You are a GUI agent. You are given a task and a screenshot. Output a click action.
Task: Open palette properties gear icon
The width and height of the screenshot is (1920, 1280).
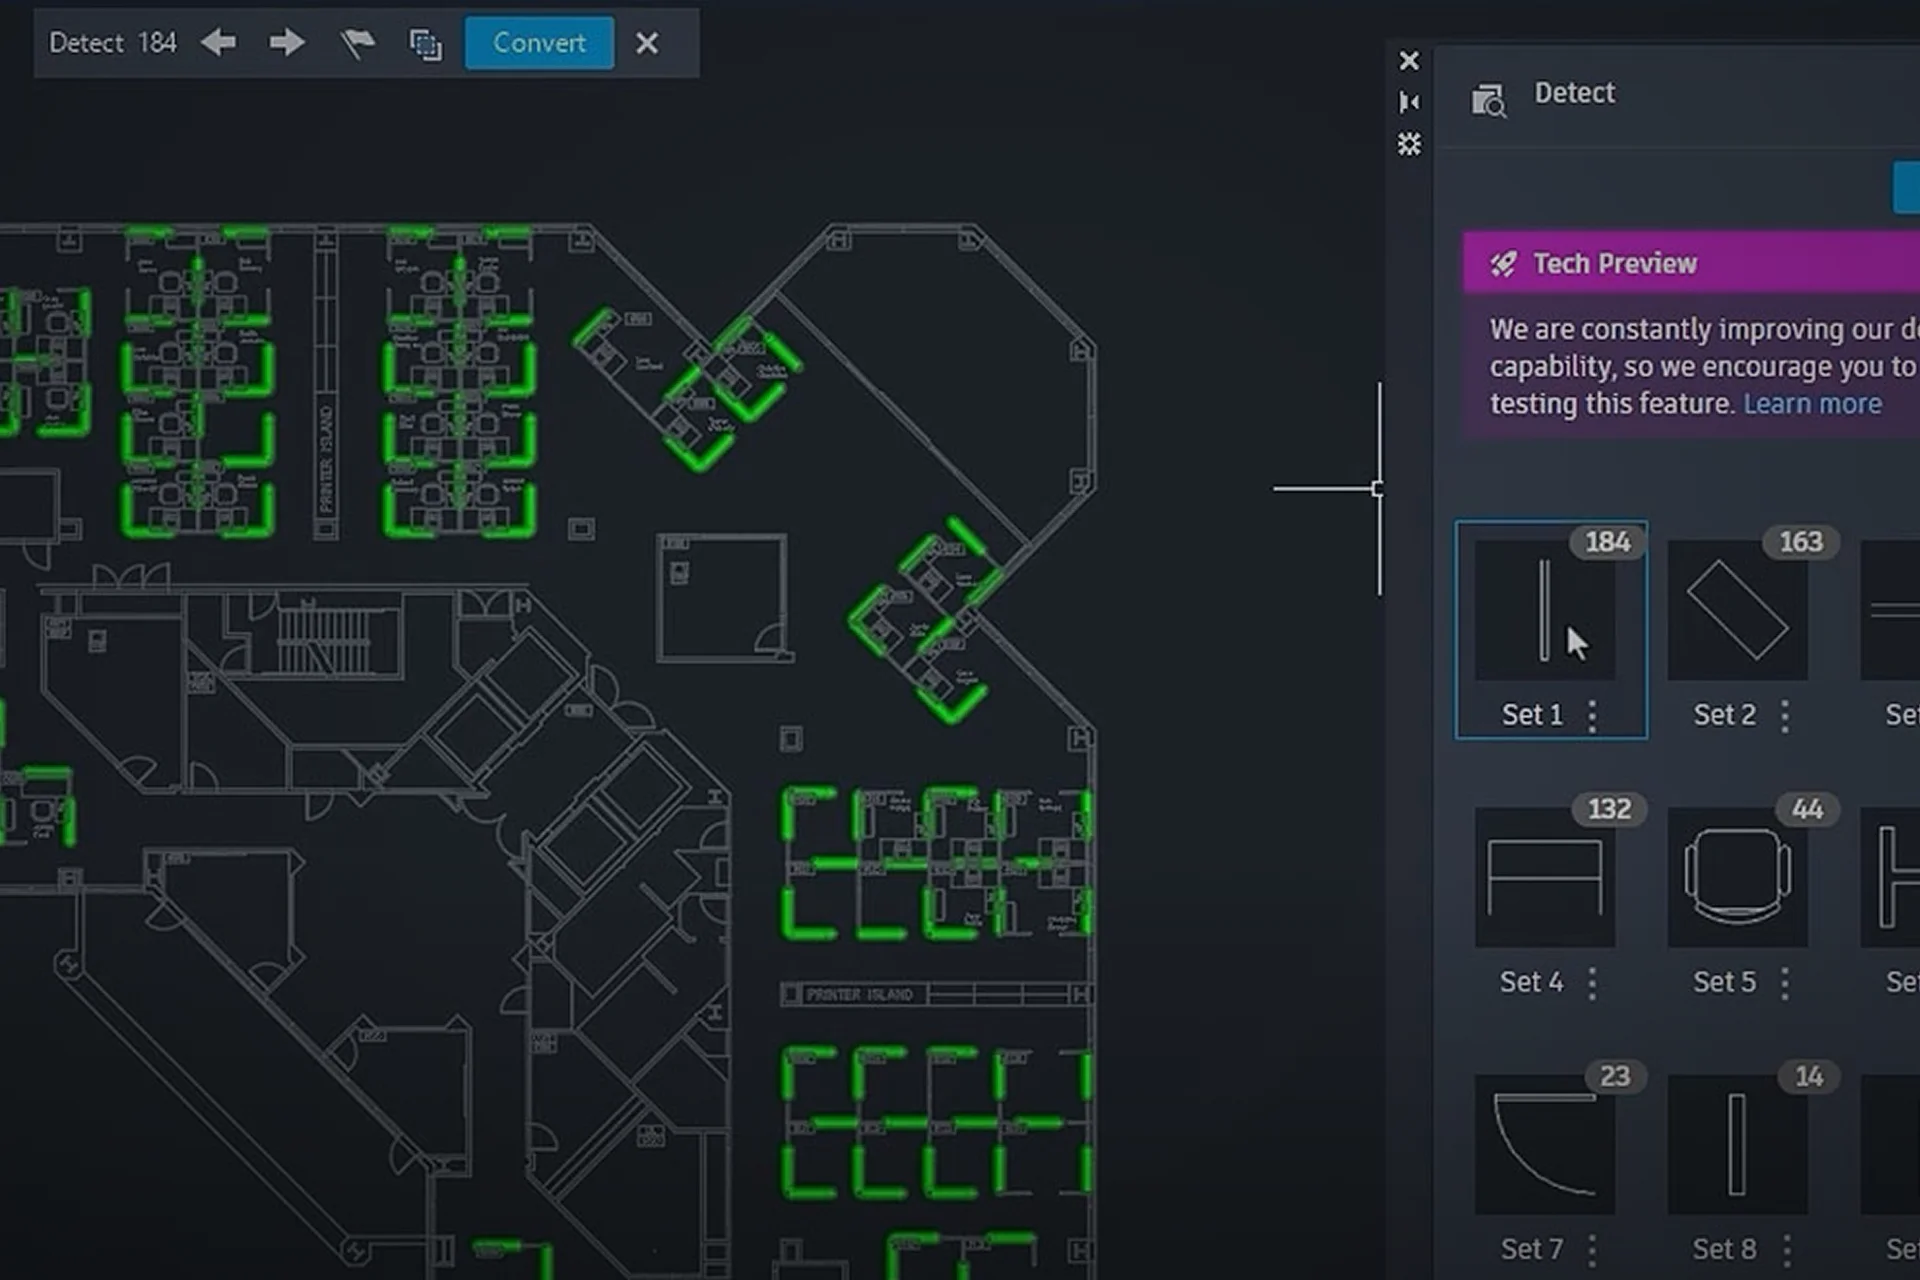pos(1409,144)
